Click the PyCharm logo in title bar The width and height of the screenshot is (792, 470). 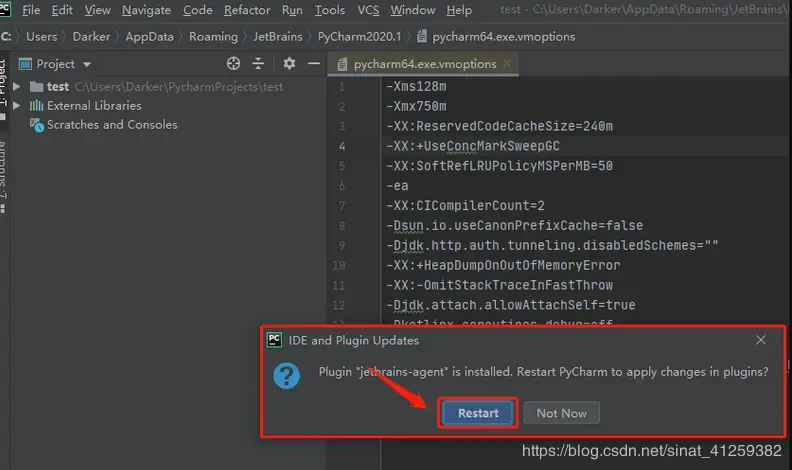(x=6, y=10)
